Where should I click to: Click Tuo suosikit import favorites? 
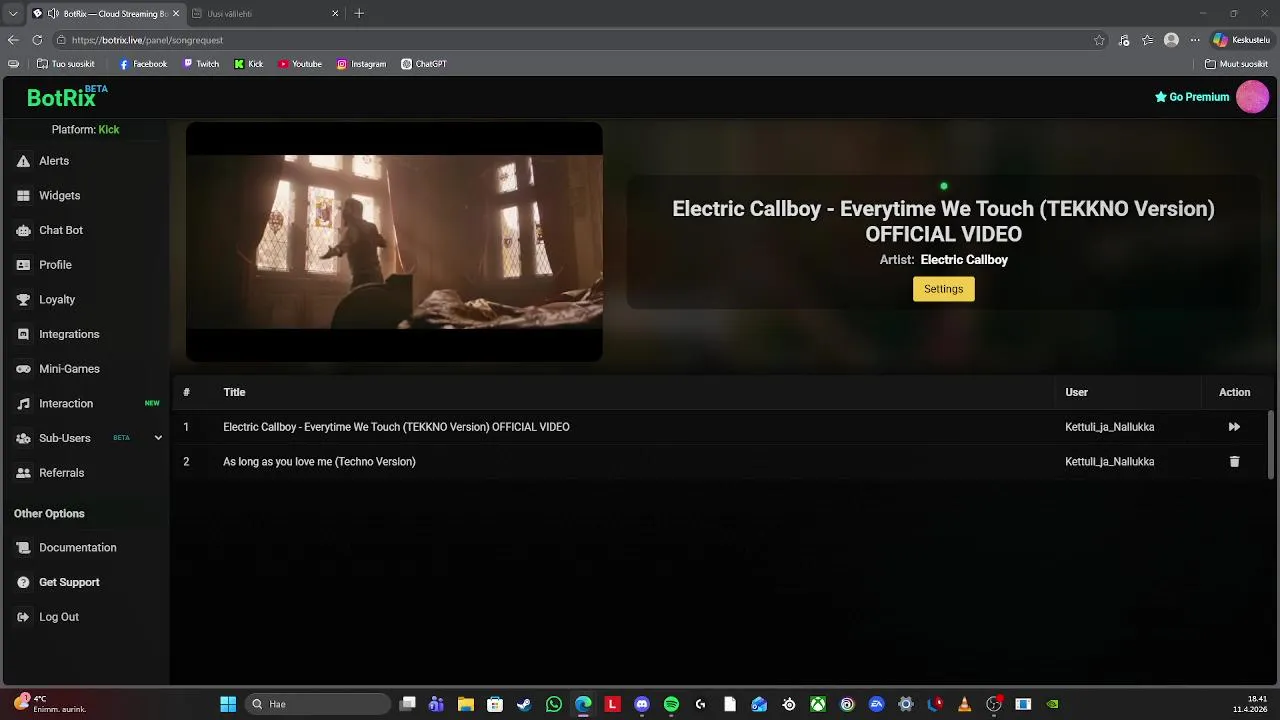click(66, 64)
